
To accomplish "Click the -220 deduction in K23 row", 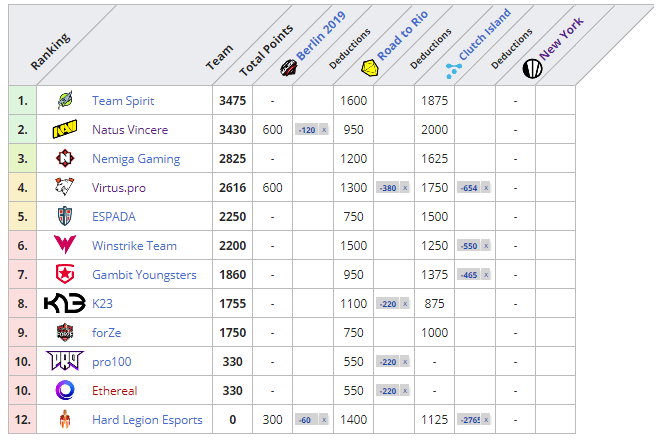I will tap(388, 304).
